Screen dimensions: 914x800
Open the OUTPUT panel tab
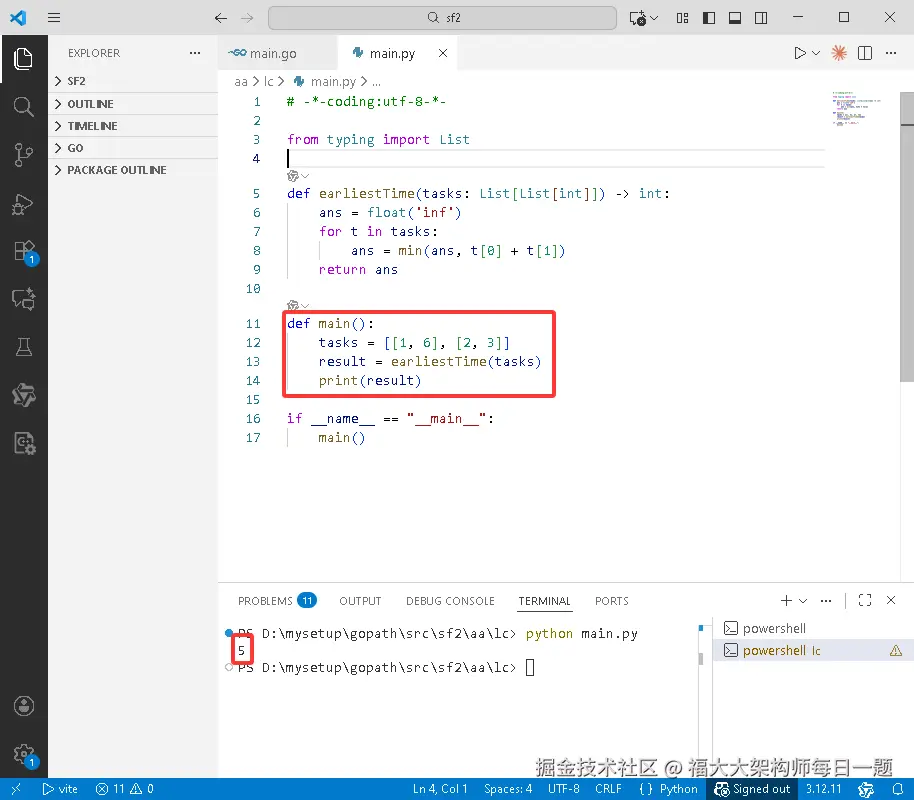360,601
